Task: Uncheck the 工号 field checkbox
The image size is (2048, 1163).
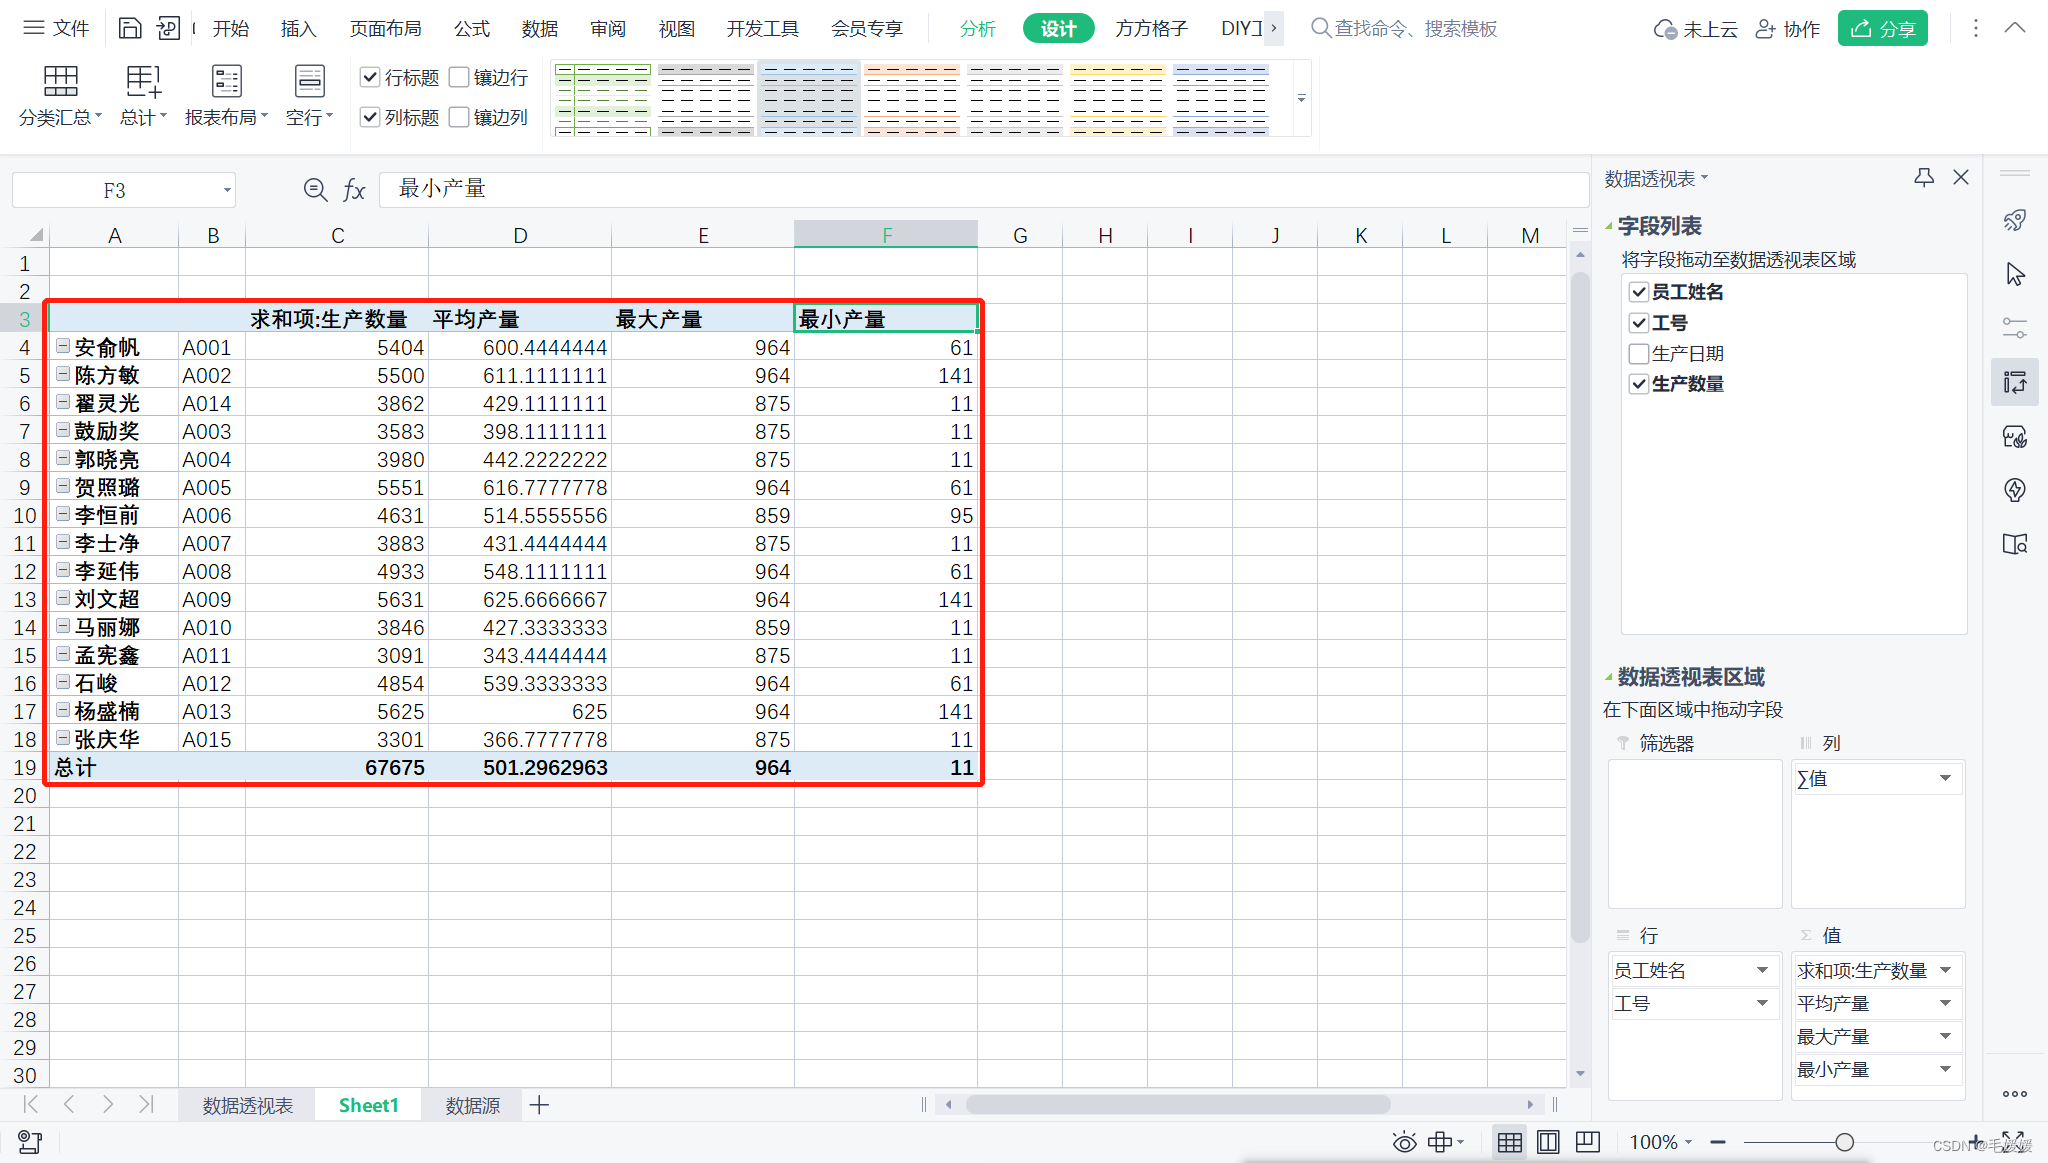Action: click(x=1638, y=323)
